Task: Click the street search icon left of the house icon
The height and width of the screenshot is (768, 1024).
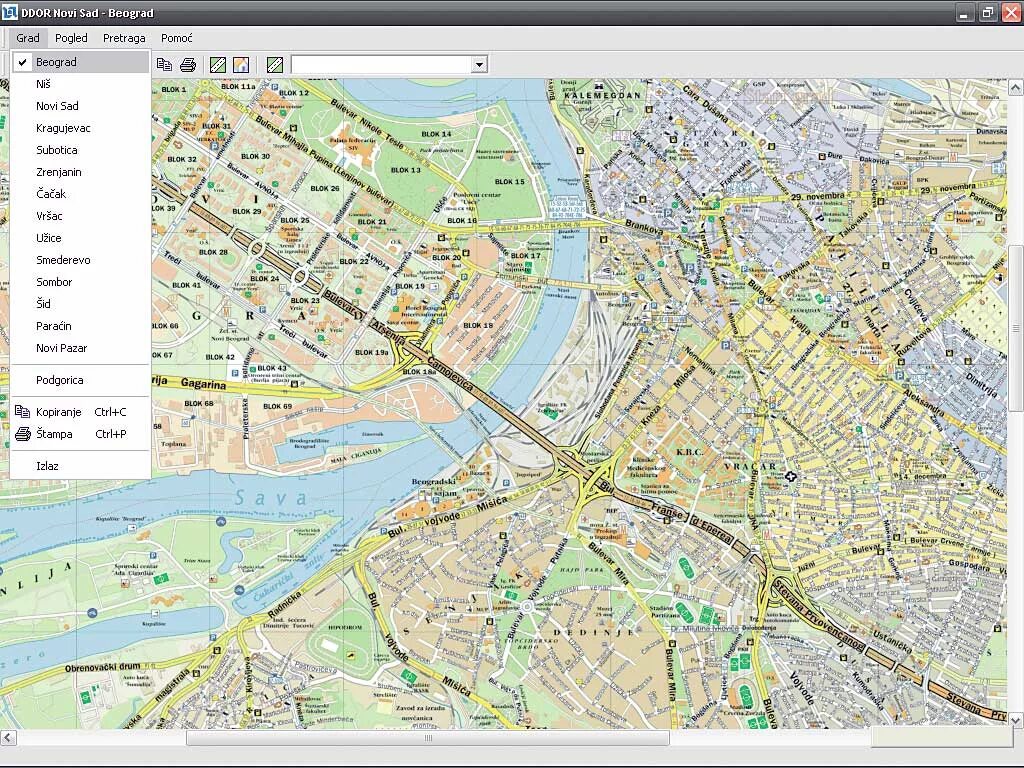Action: 218,64
